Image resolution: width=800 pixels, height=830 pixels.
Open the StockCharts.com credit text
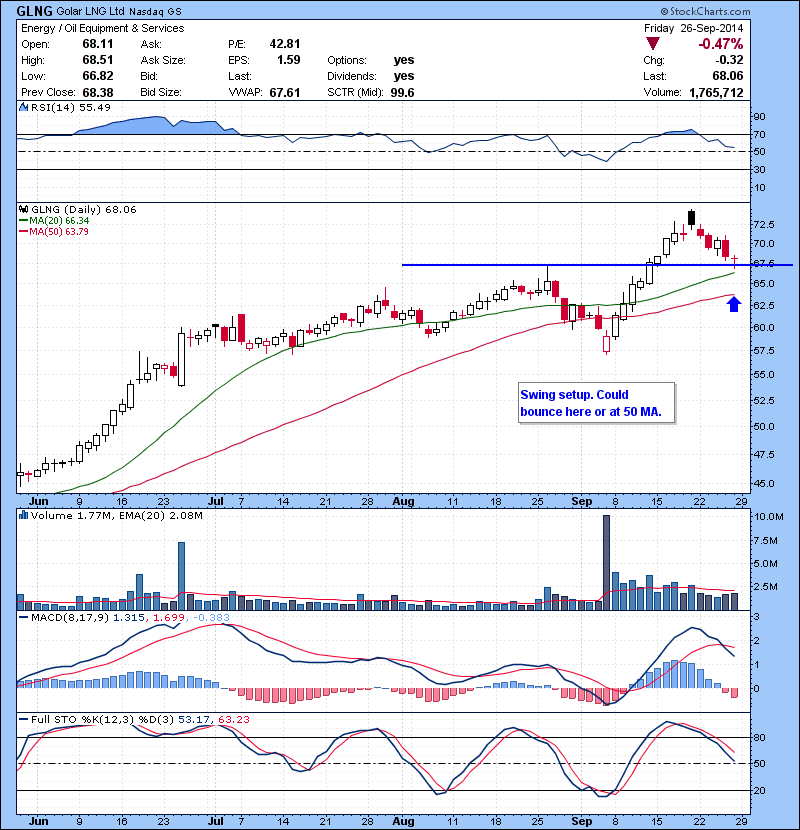pos(705,11)
